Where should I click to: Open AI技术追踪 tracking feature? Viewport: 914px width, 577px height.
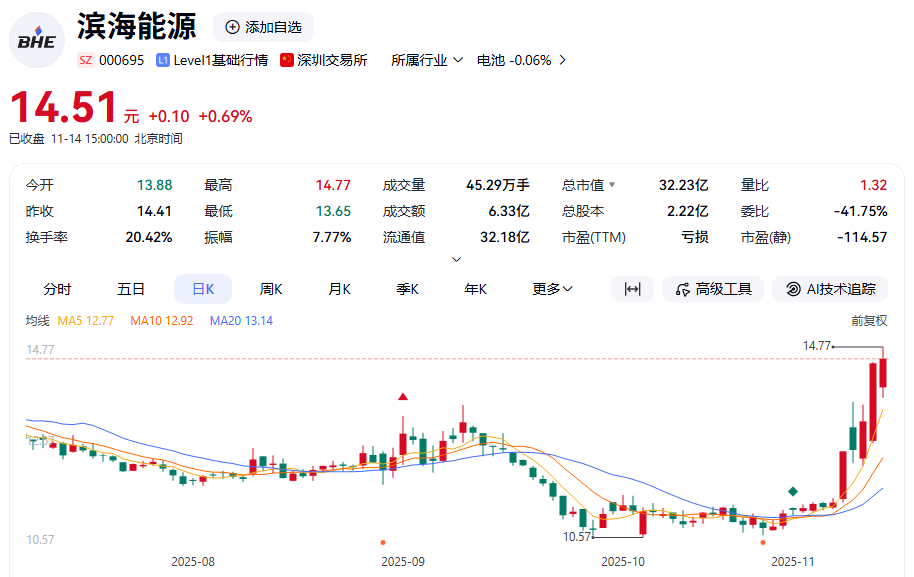[x=830, y=289]
